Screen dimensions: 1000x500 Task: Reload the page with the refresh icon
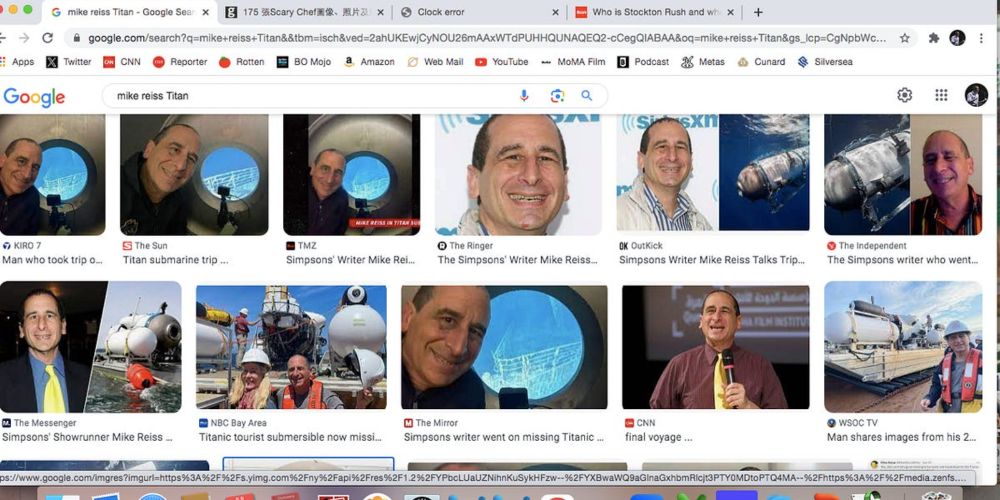tap(47, 38)
